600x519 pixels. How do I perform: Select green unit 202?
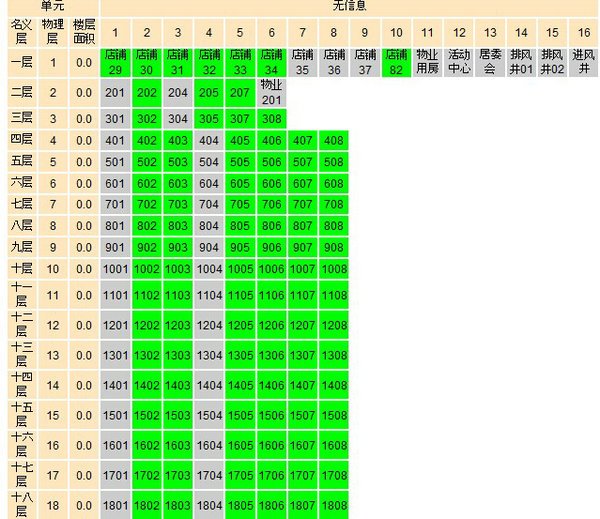[x=147, y=93]
